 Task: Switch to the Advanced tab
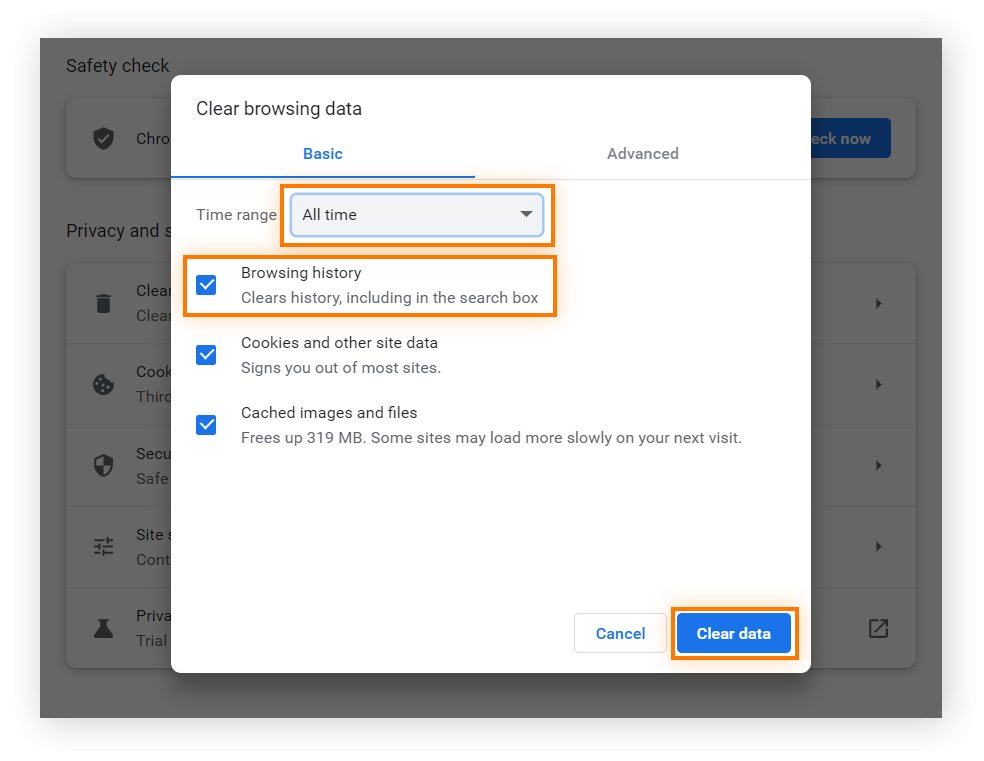tap(642, 154)
